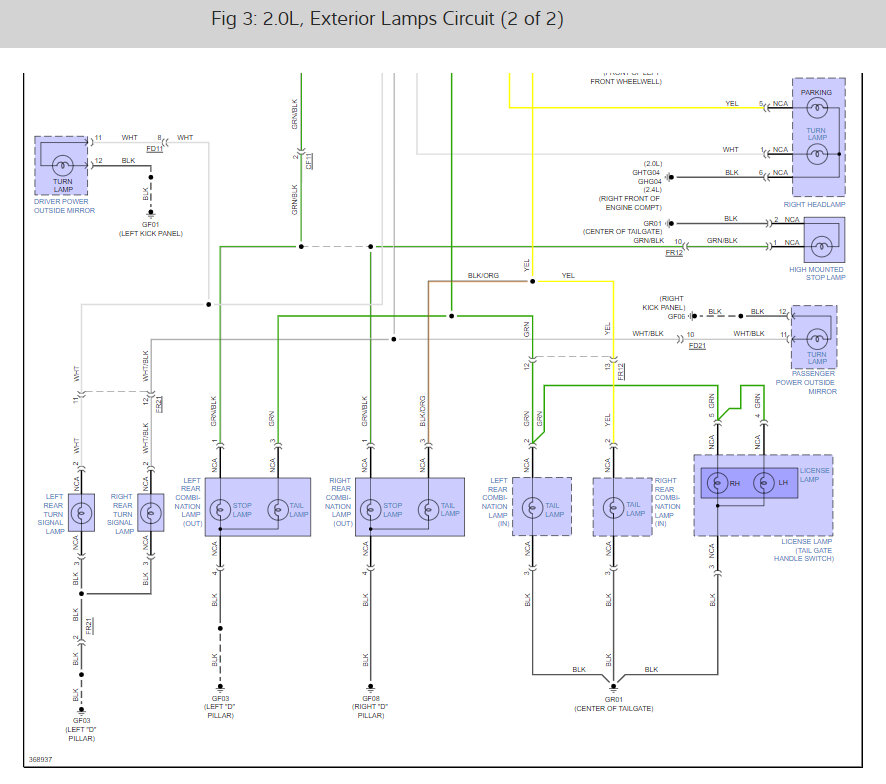Select tail lamp bulb in left rear combination lamp (out)
The width and height of the screenshot is (886, 784).
click(x=277, y=510)
